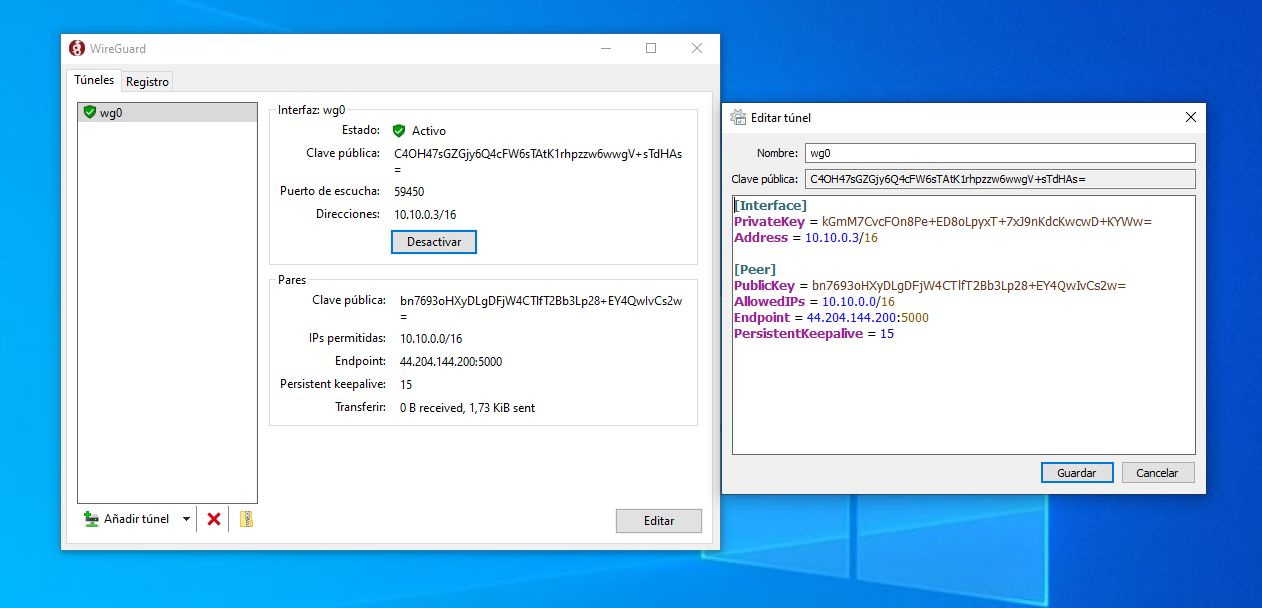Viewport: 1262px width, 608px height.
Task: Export tunnels with the zip archive icon
Action: pos(246,519)
